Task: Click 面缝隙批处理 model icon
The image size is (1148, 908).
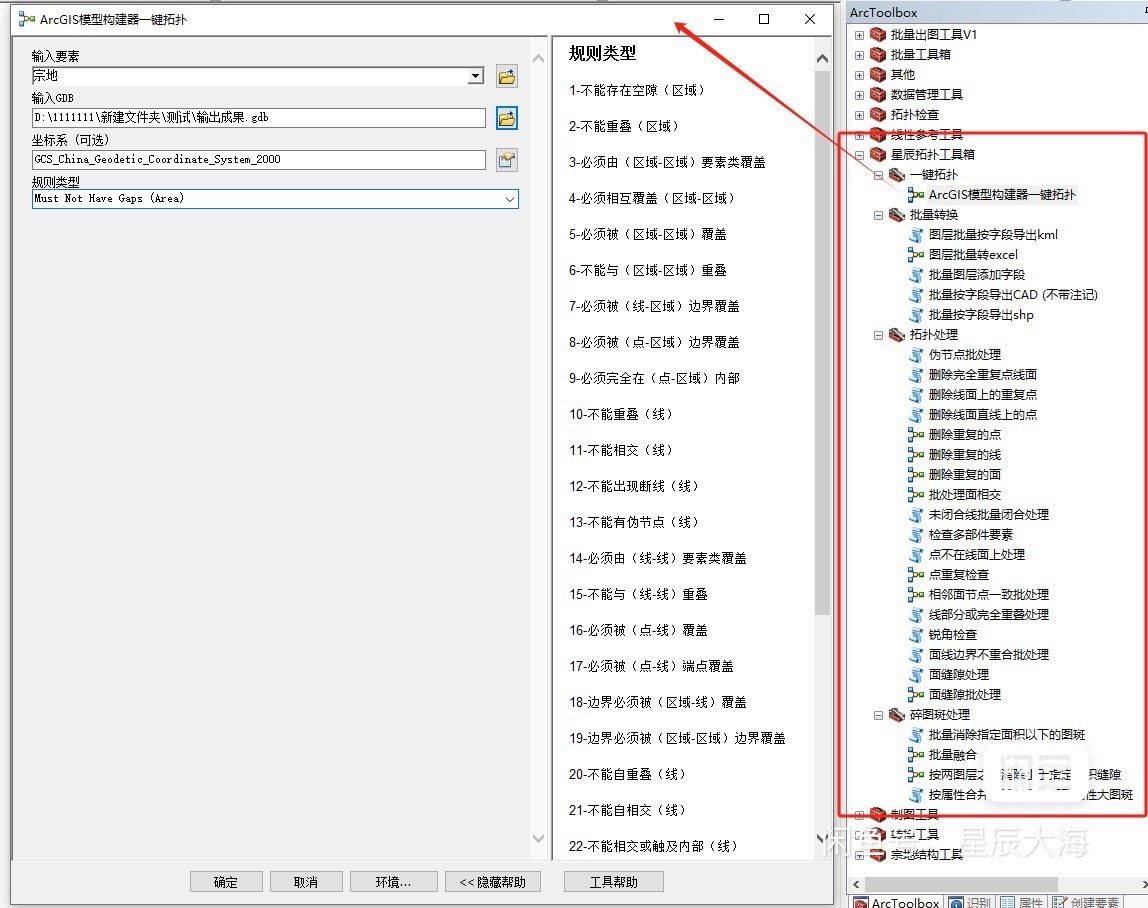Action: tap(916, 695)
